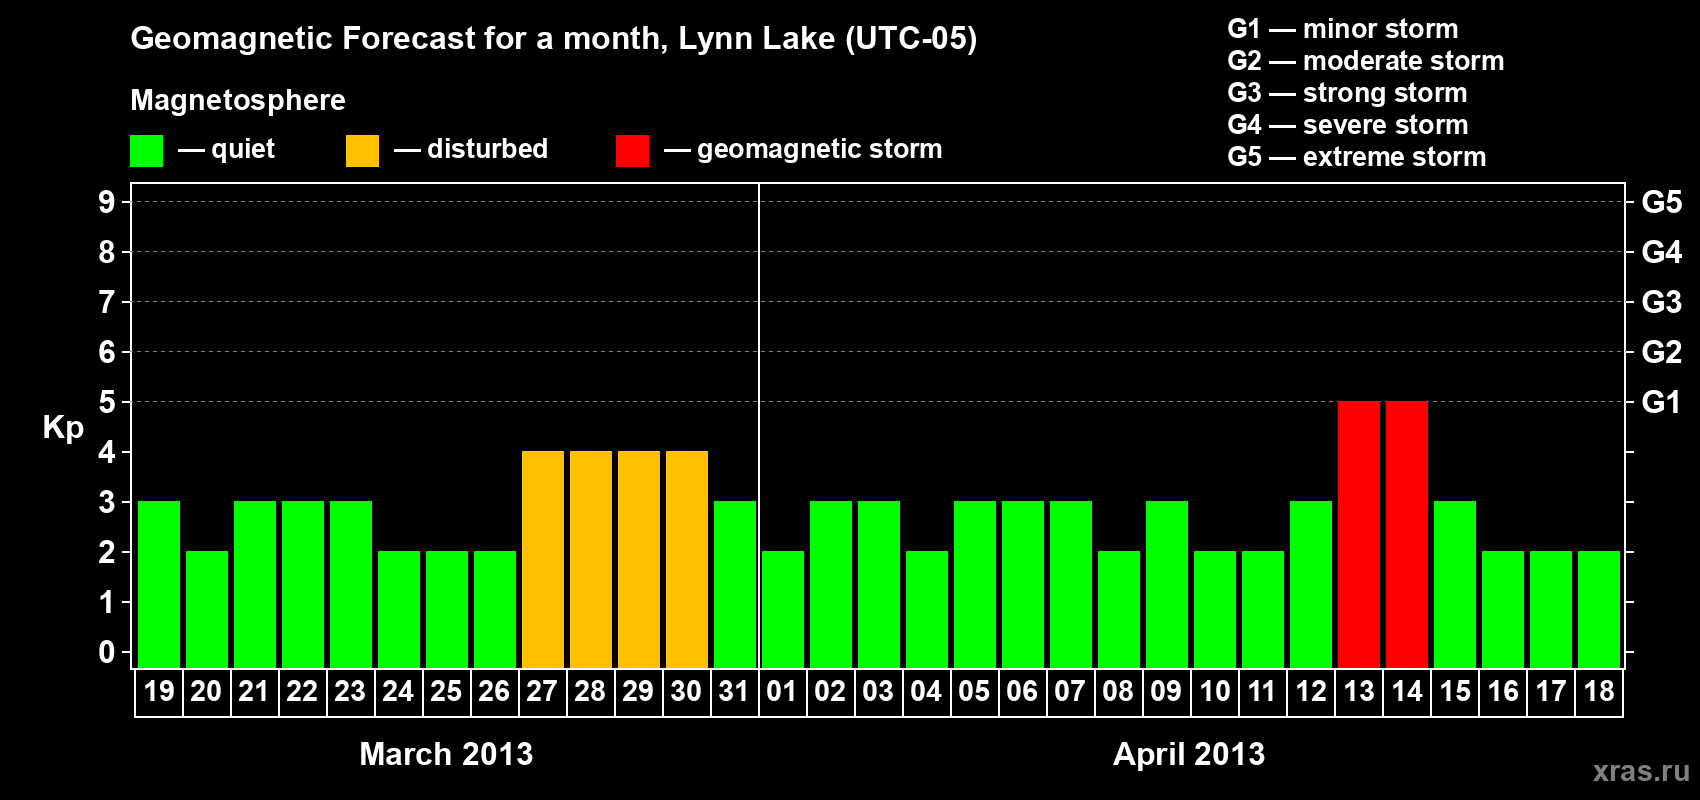Screen dimensions: 1700x800
Task: Click the chart title Geomagnetic Forecast
Action: pyautogui.click(x=553, y=39)
